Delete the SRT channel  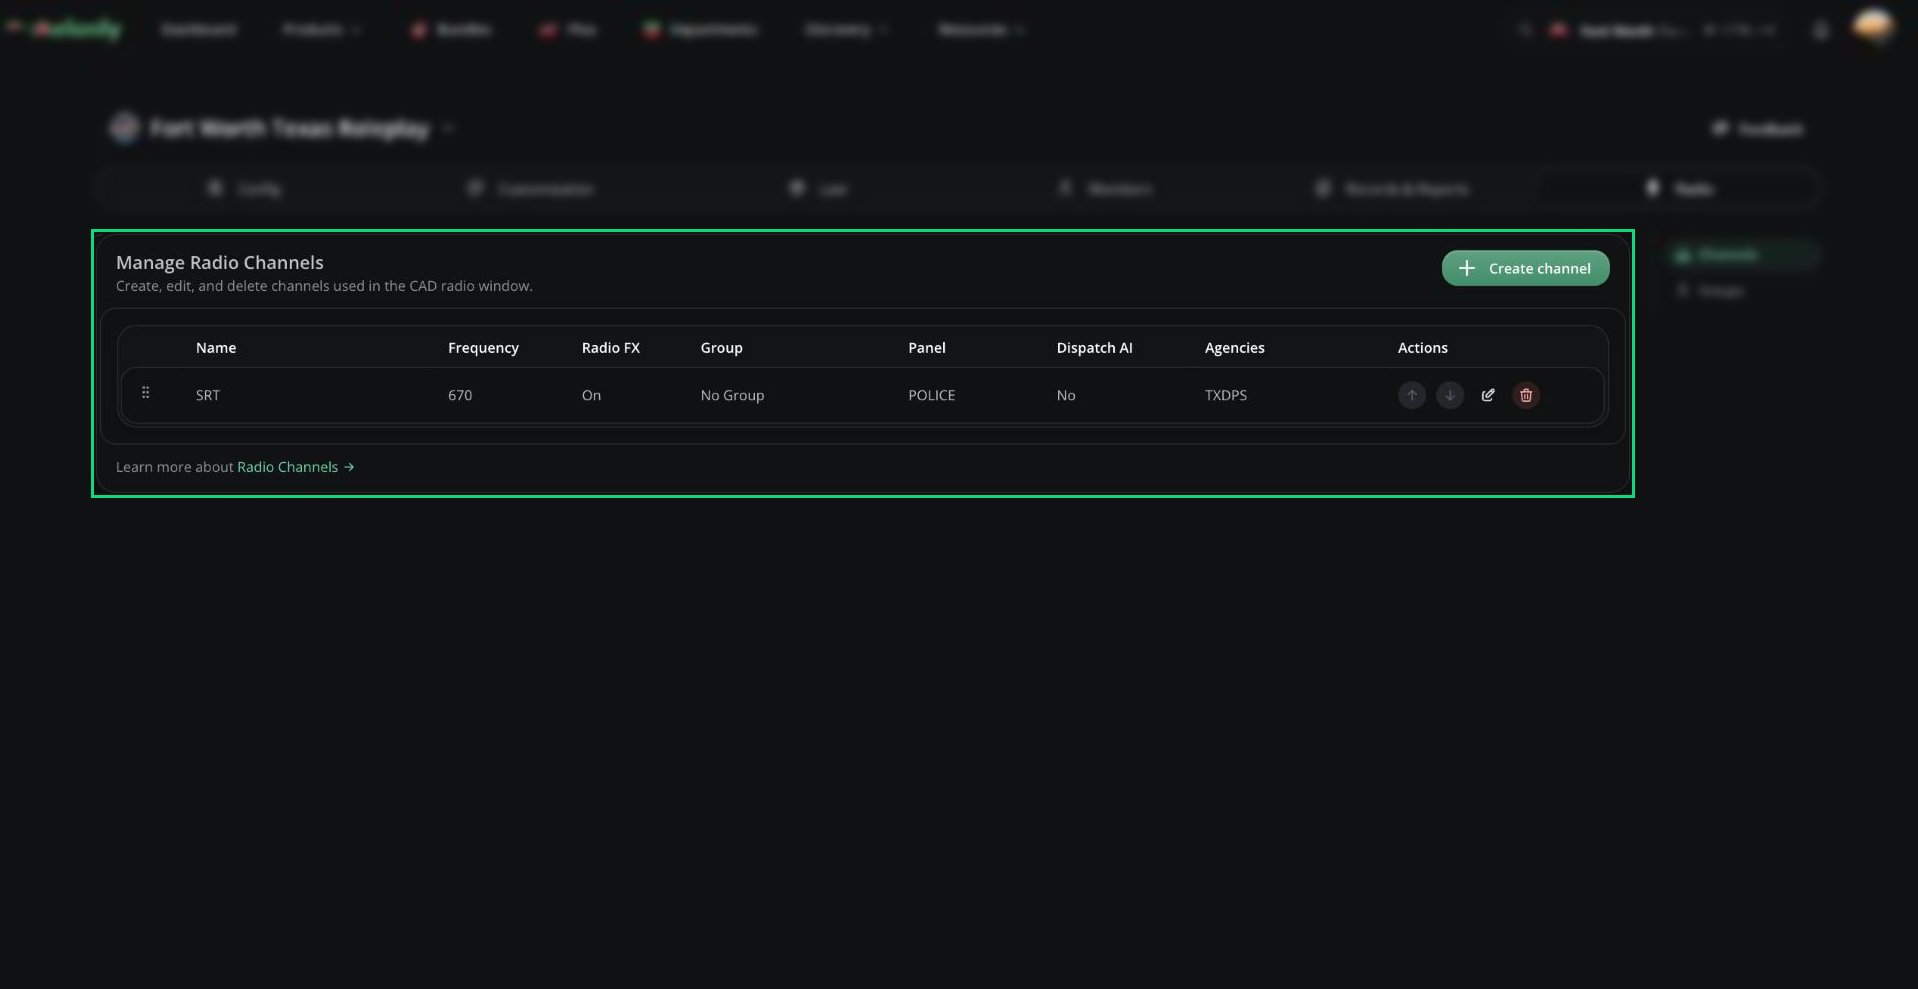tap(1526, 395)
